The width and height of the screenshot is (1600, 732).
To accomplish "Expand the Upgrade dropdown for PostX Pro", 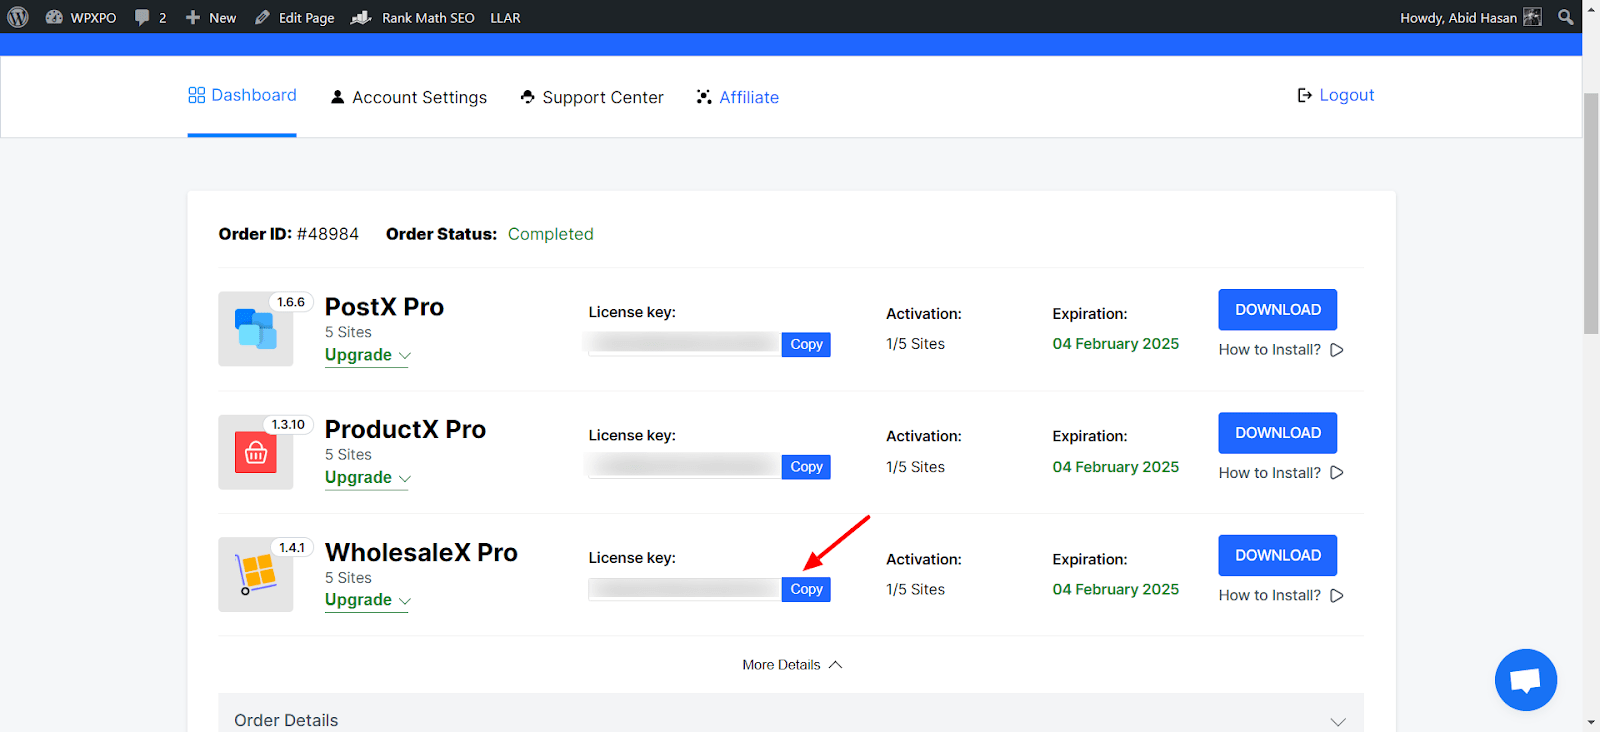I will click(x=367, y=355).
